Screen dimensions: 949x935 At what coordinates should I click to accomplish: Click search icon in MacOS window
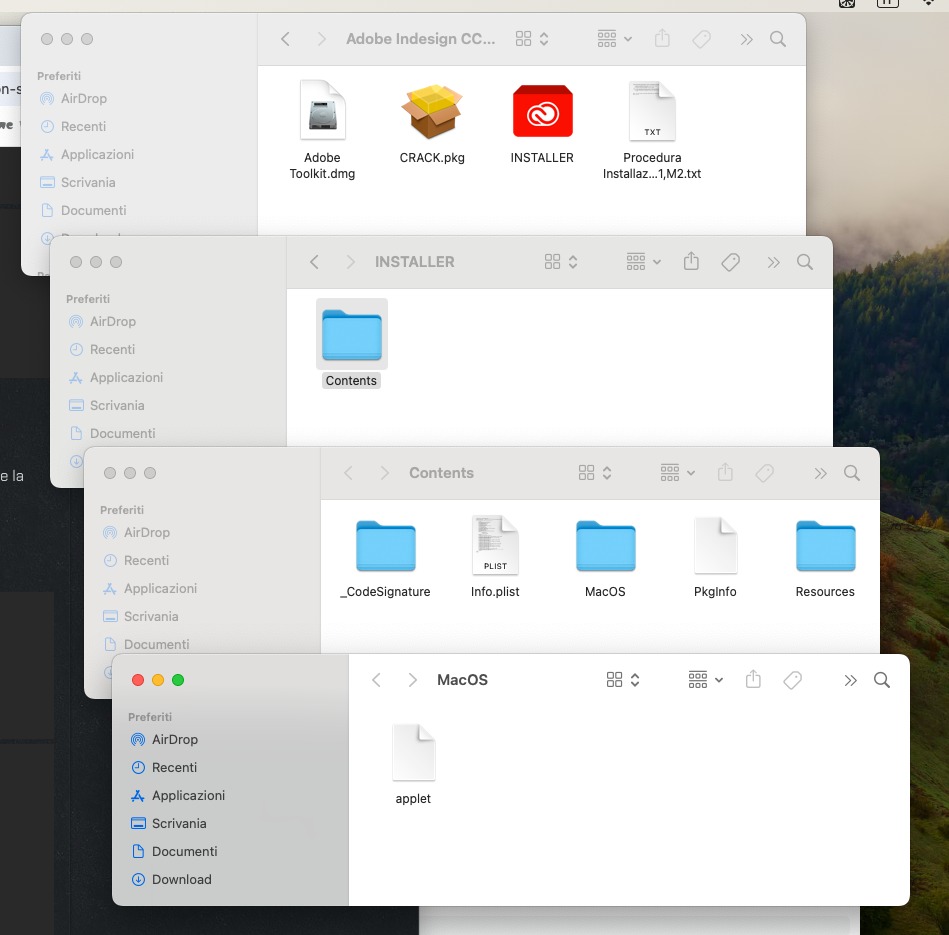pos(882,680)
